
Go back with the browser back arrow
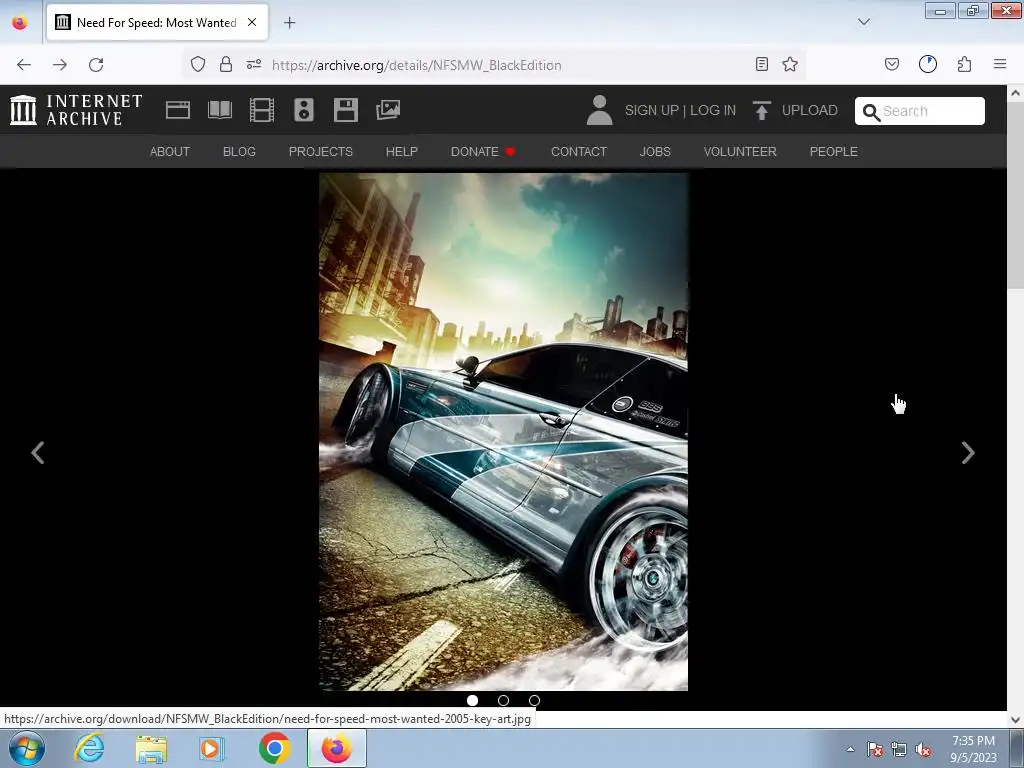pyautogui.click(x=24, y=65)
